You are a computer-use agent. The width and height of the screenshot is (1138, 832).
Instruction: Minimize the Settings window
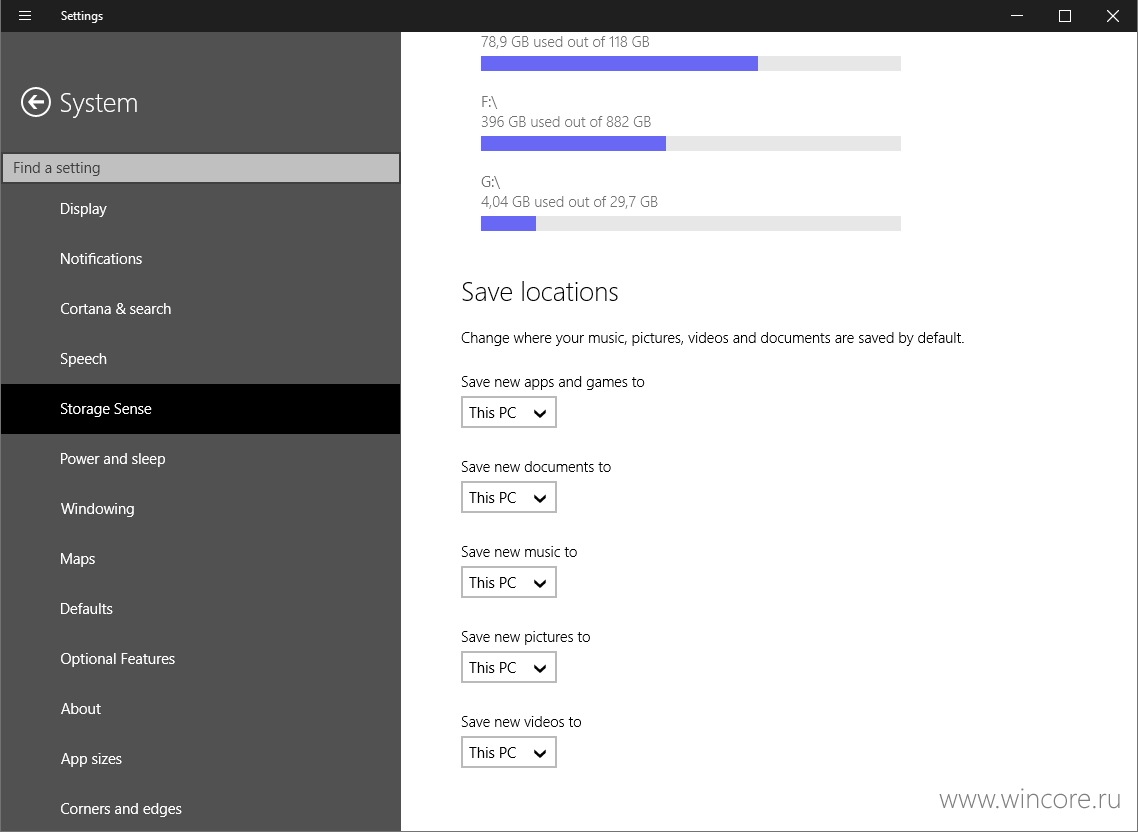(x=1017, y=16)
